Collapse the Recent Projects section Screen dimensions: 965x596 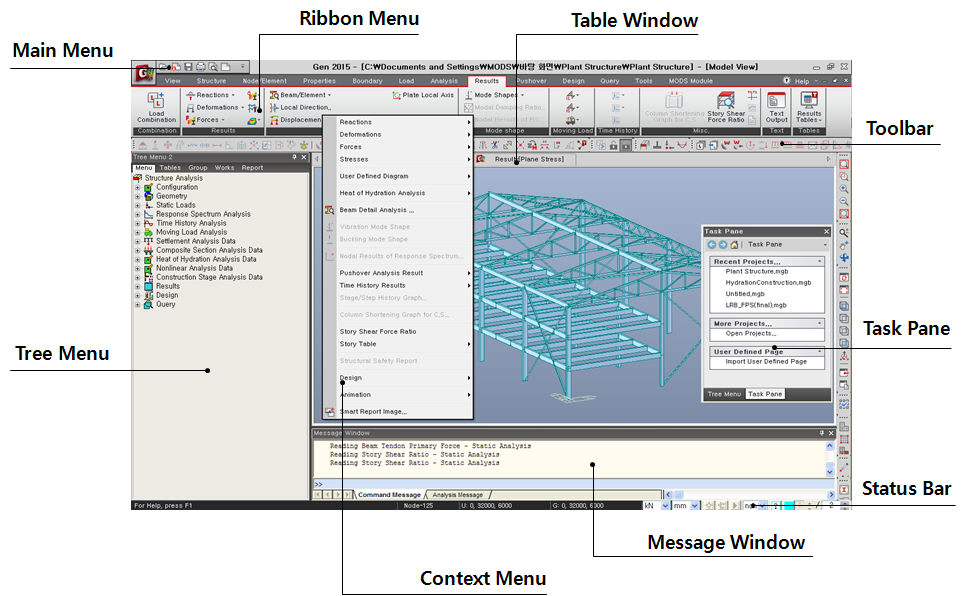point(819,262)
